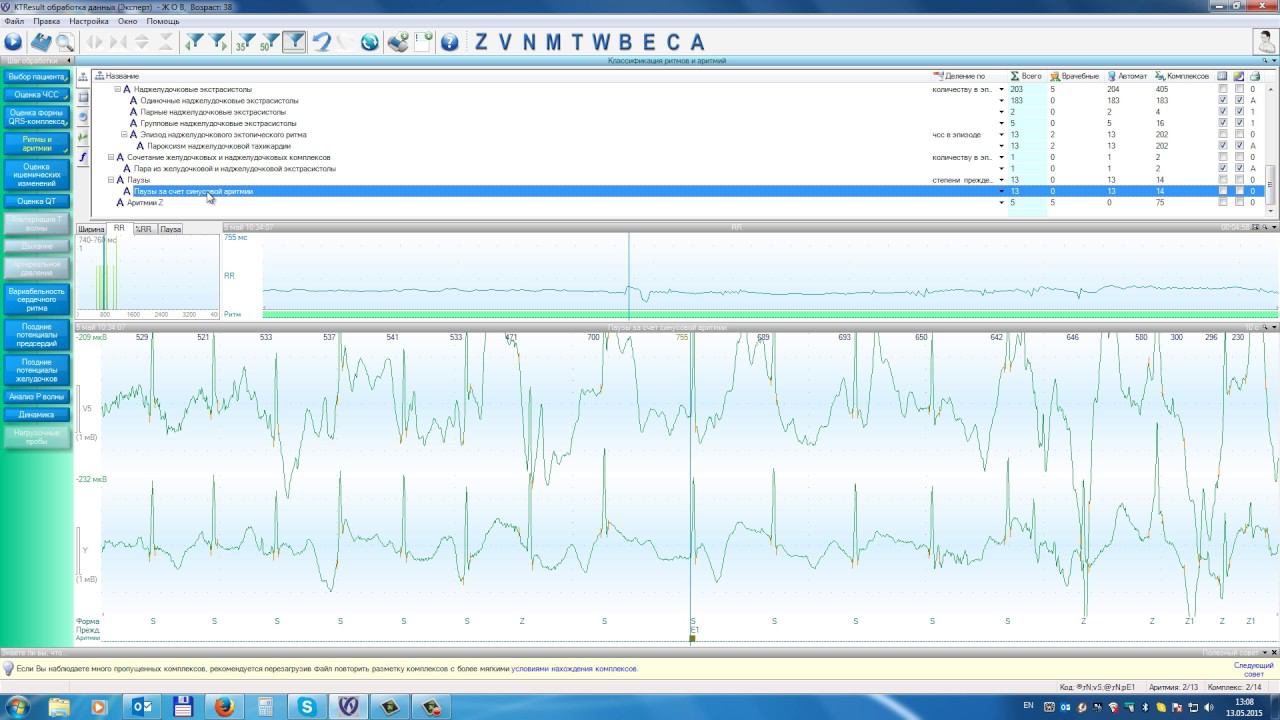Open the Динамика step
Image resolution: width=1280 pixels, height=720 pixels.
point(36,414)
